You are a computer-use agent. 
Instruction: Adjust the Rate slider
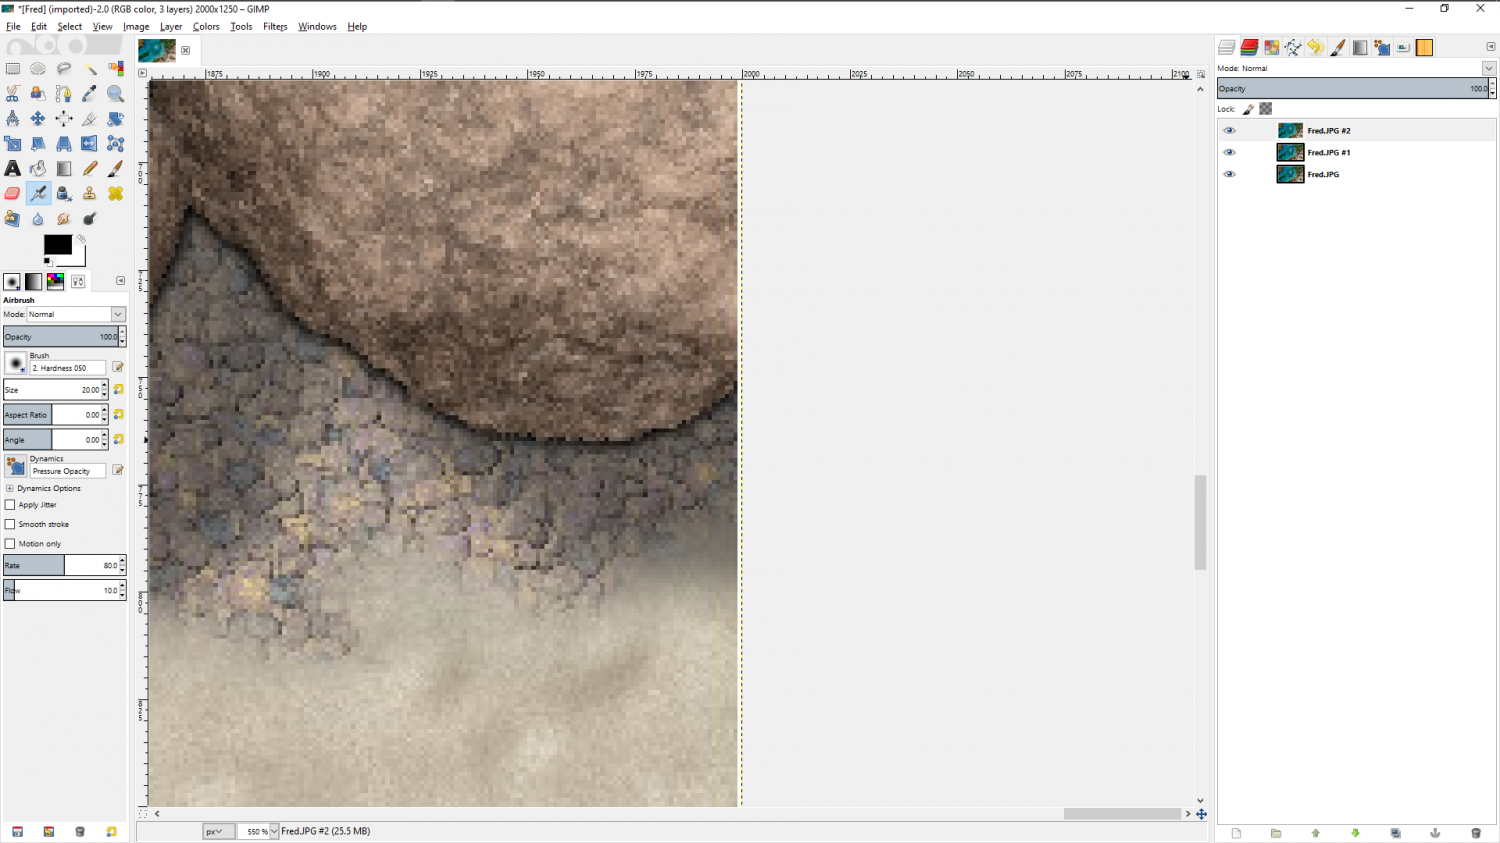coord(61,566)
